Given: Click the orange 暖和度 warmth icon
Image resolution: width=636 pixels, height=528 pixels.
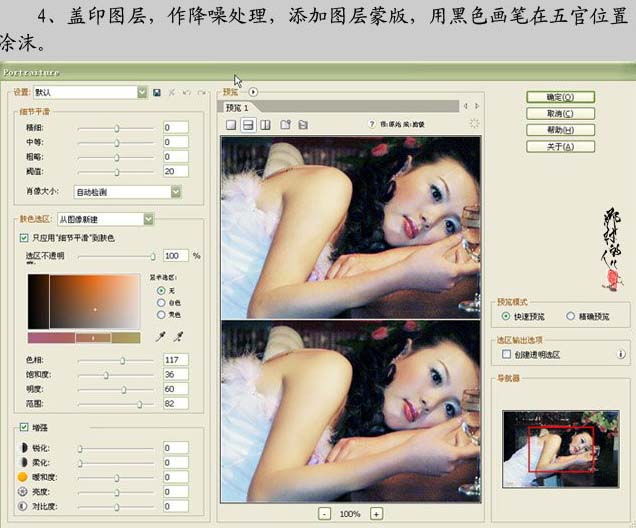Looking at the screenshot, I should (x=23, y=477).
